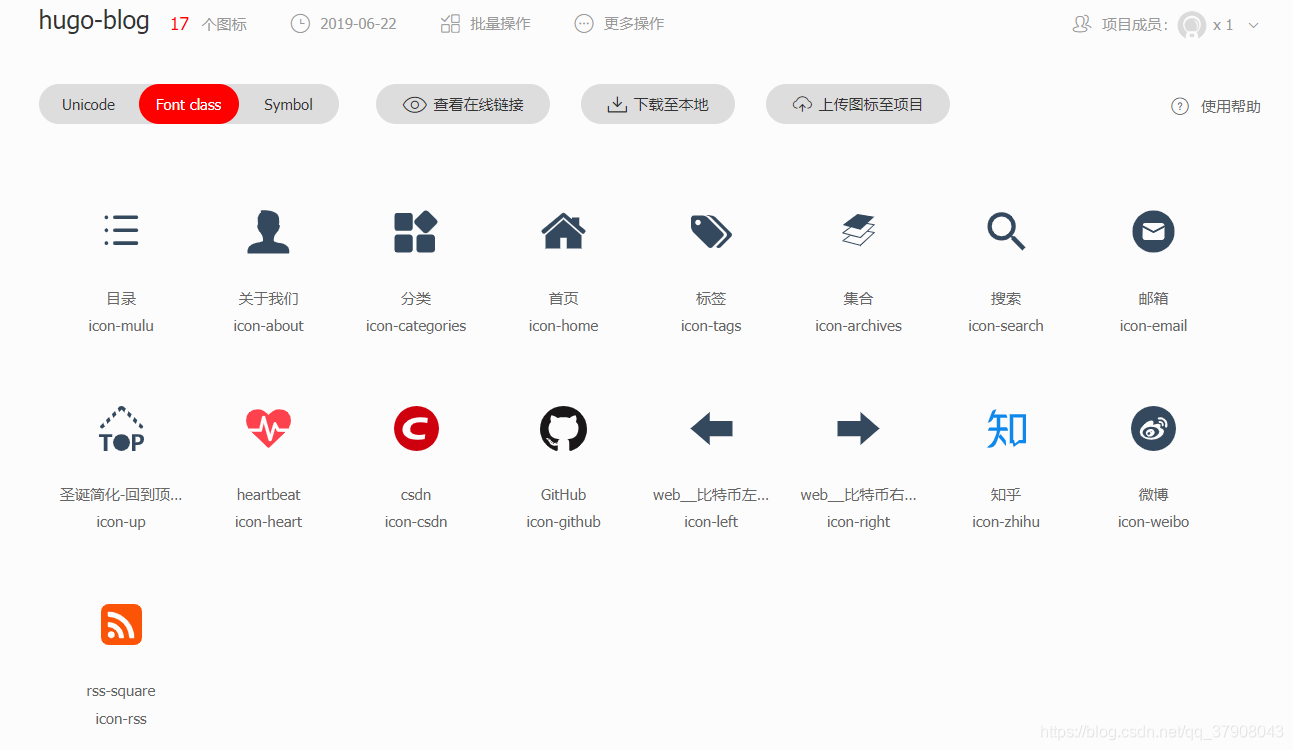Select the TOP back-to-top icon

[x=121, y=428]
